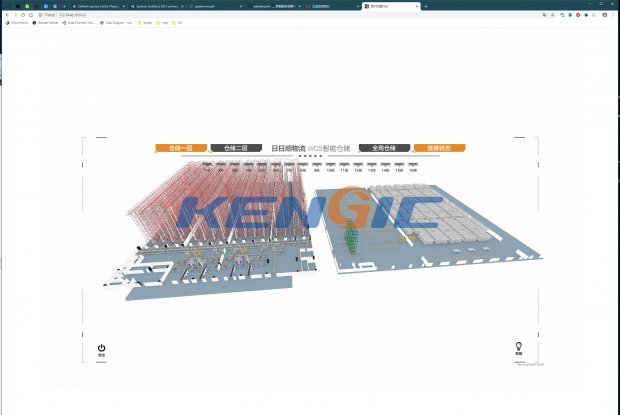This screenshot has height=415, width=620.
Task: Click the Chrome profile avatar icon
Action: point(604,15)
